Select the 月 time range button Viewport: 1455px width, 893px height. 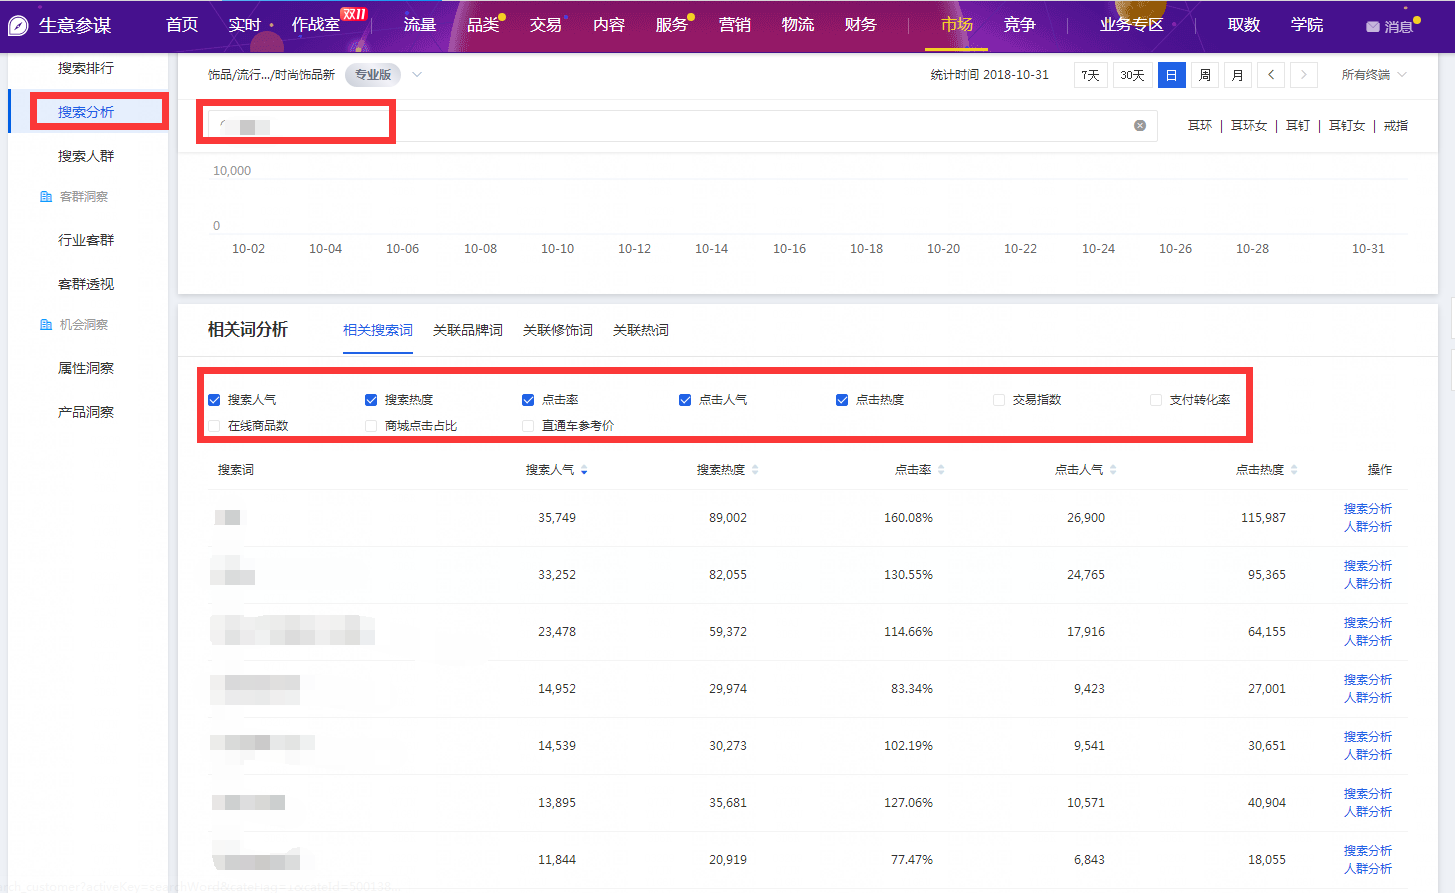coord(1238,75)
